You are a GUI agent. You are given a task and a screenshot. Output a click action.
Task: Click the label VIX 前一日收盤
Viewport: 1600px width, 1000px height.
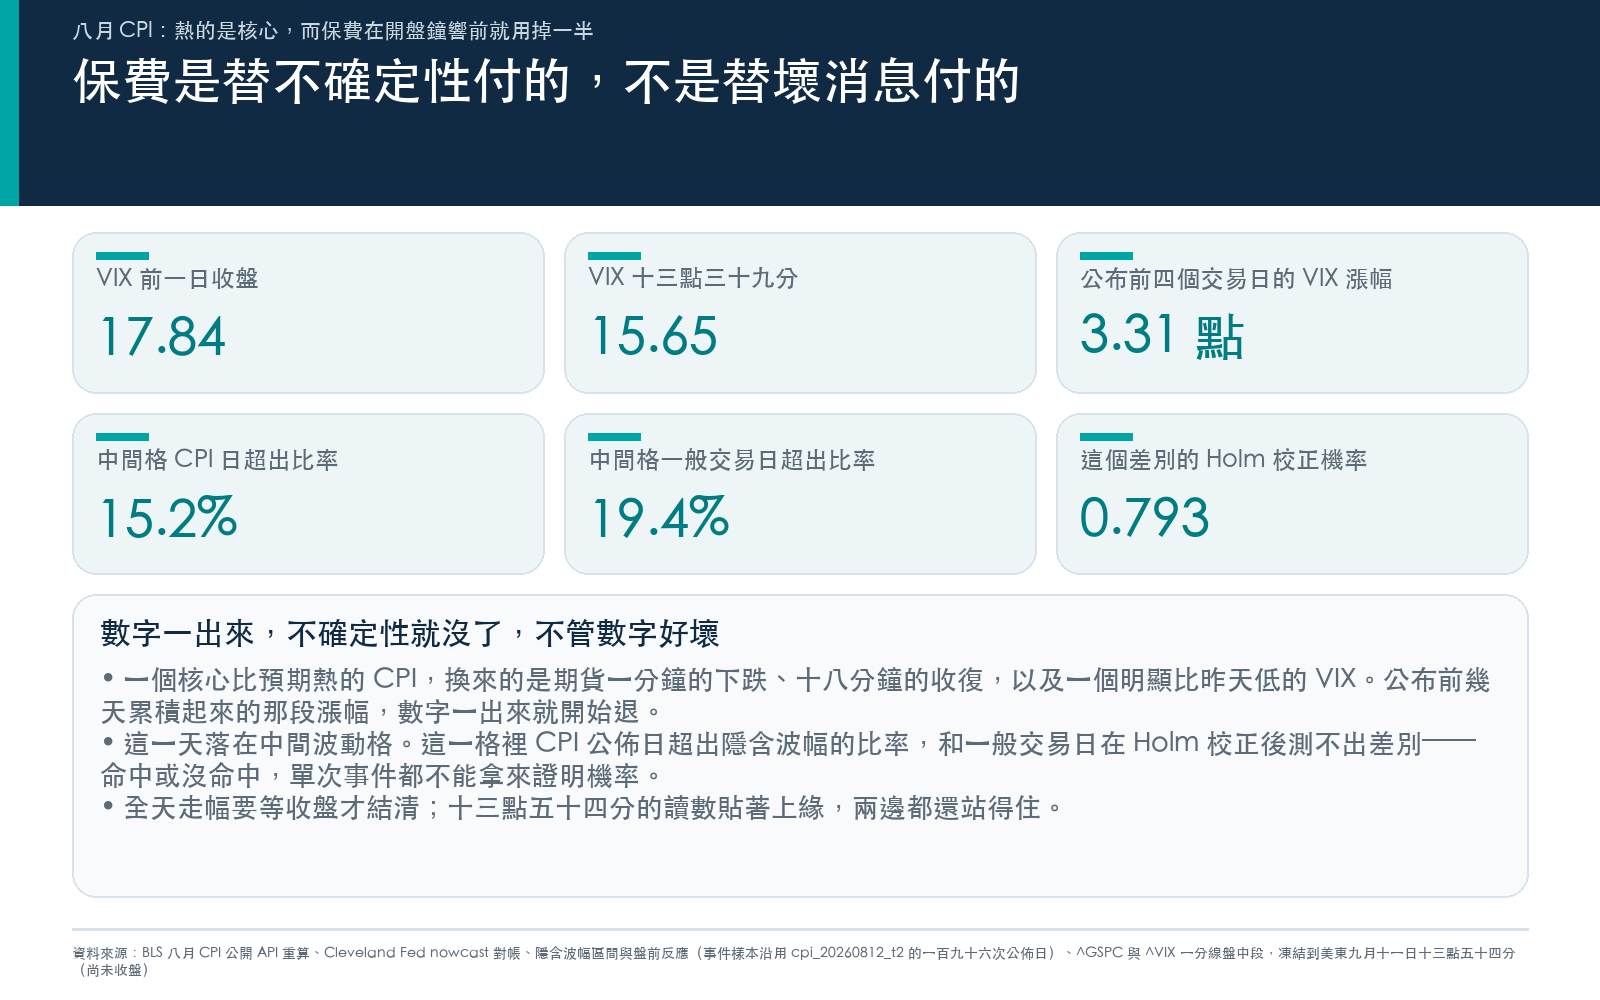177,278
